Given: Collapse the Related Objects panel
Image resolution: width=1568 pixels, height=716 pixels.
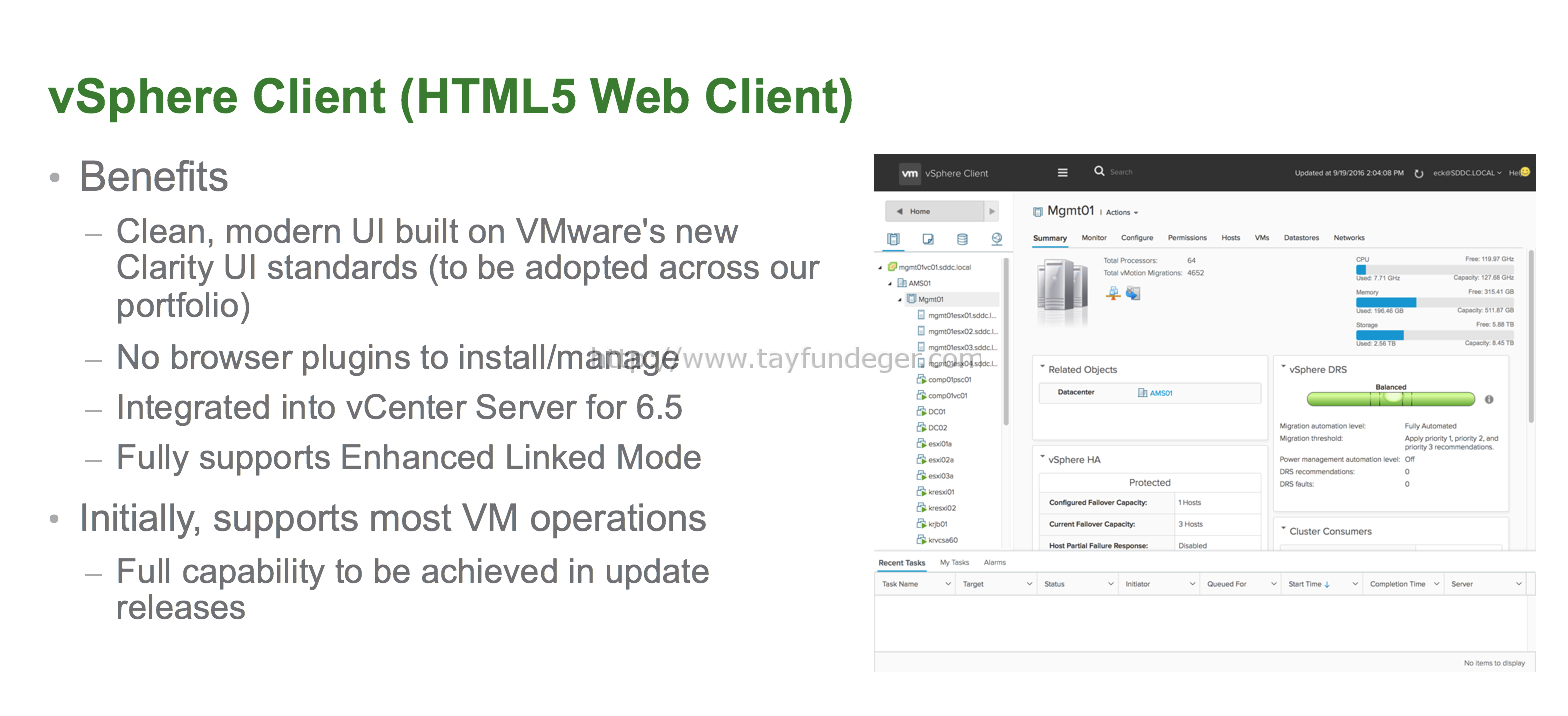Looking at the screenshot, I should 1042,368.
